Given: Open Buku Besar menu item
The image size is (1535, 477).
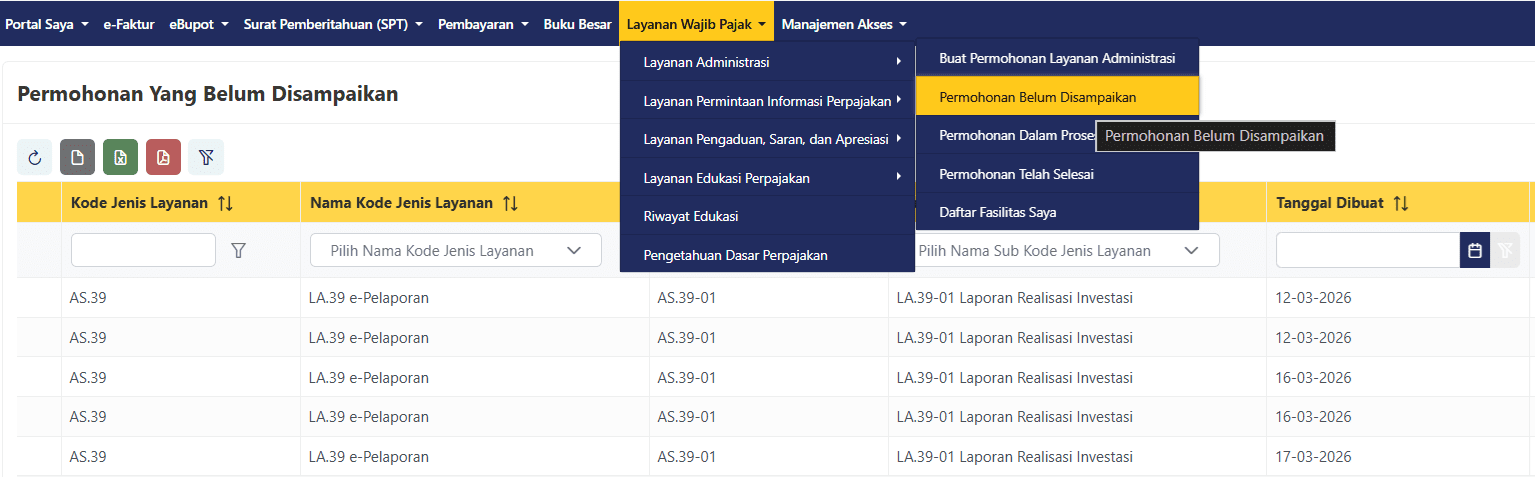Looking at the screenshot, I should point(578,24).
